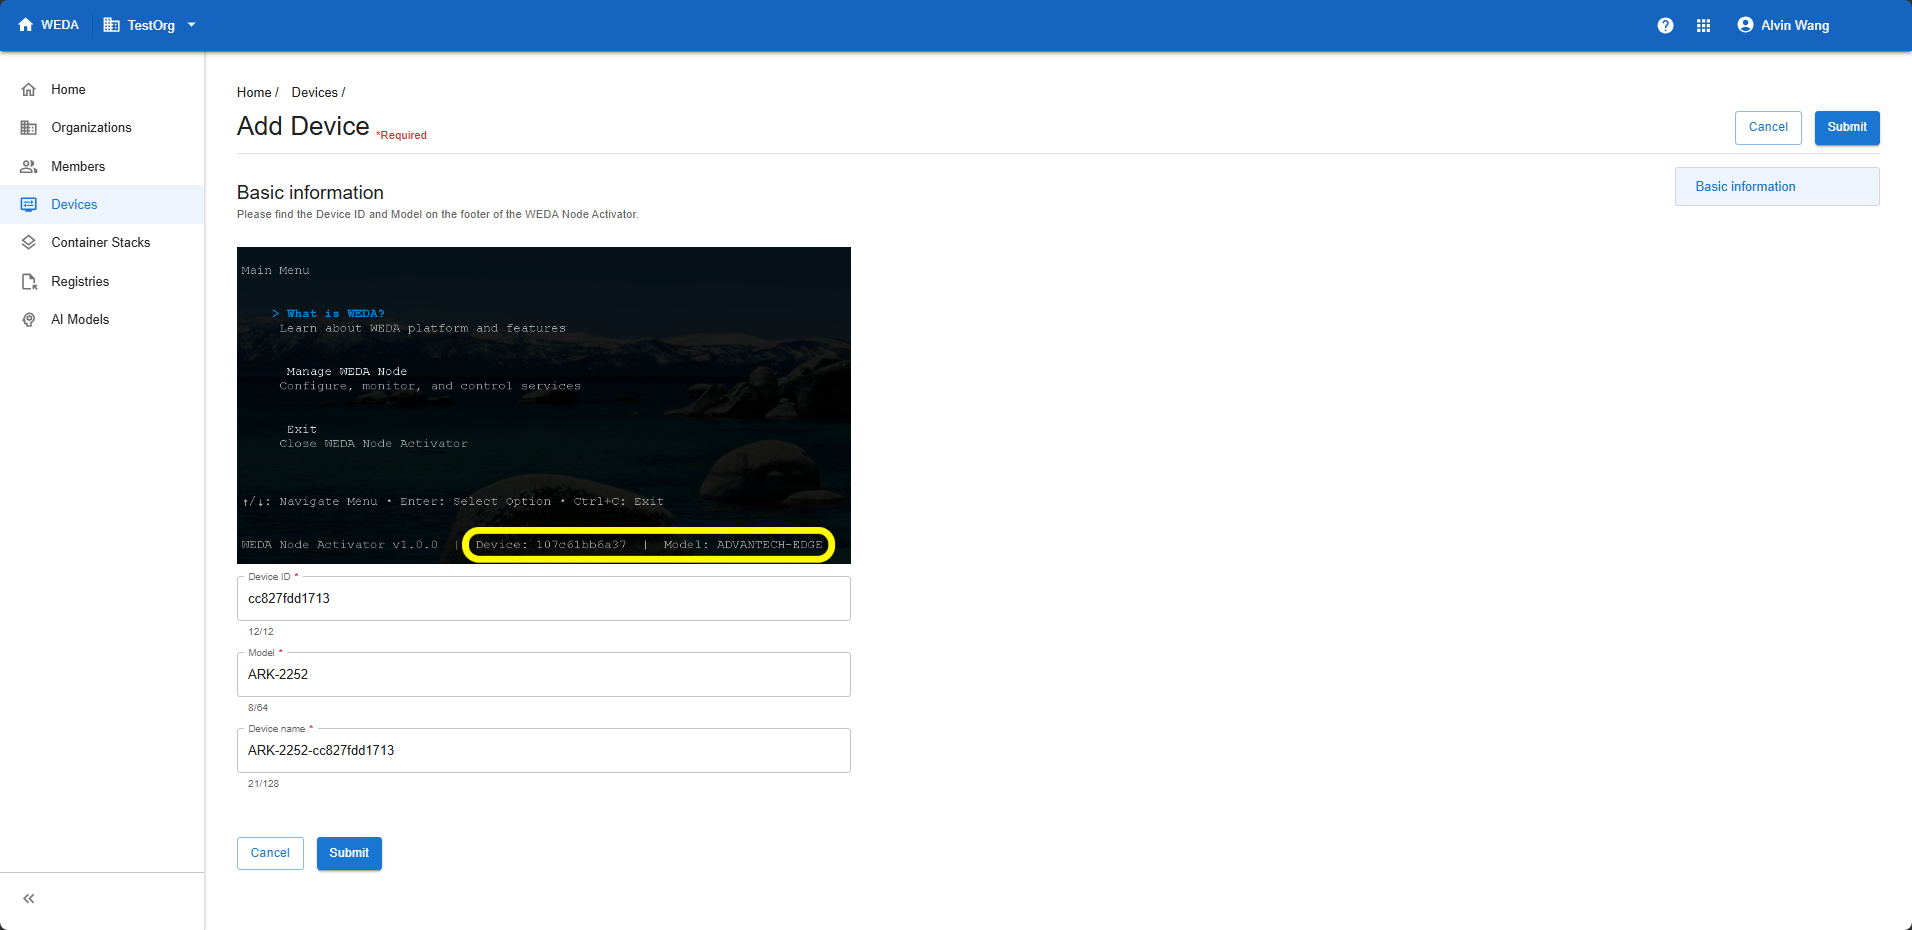Viewport: 1912px width, 930px height.
Task: Collapse the sidebar with double chevron
Action: coord(29,898)
